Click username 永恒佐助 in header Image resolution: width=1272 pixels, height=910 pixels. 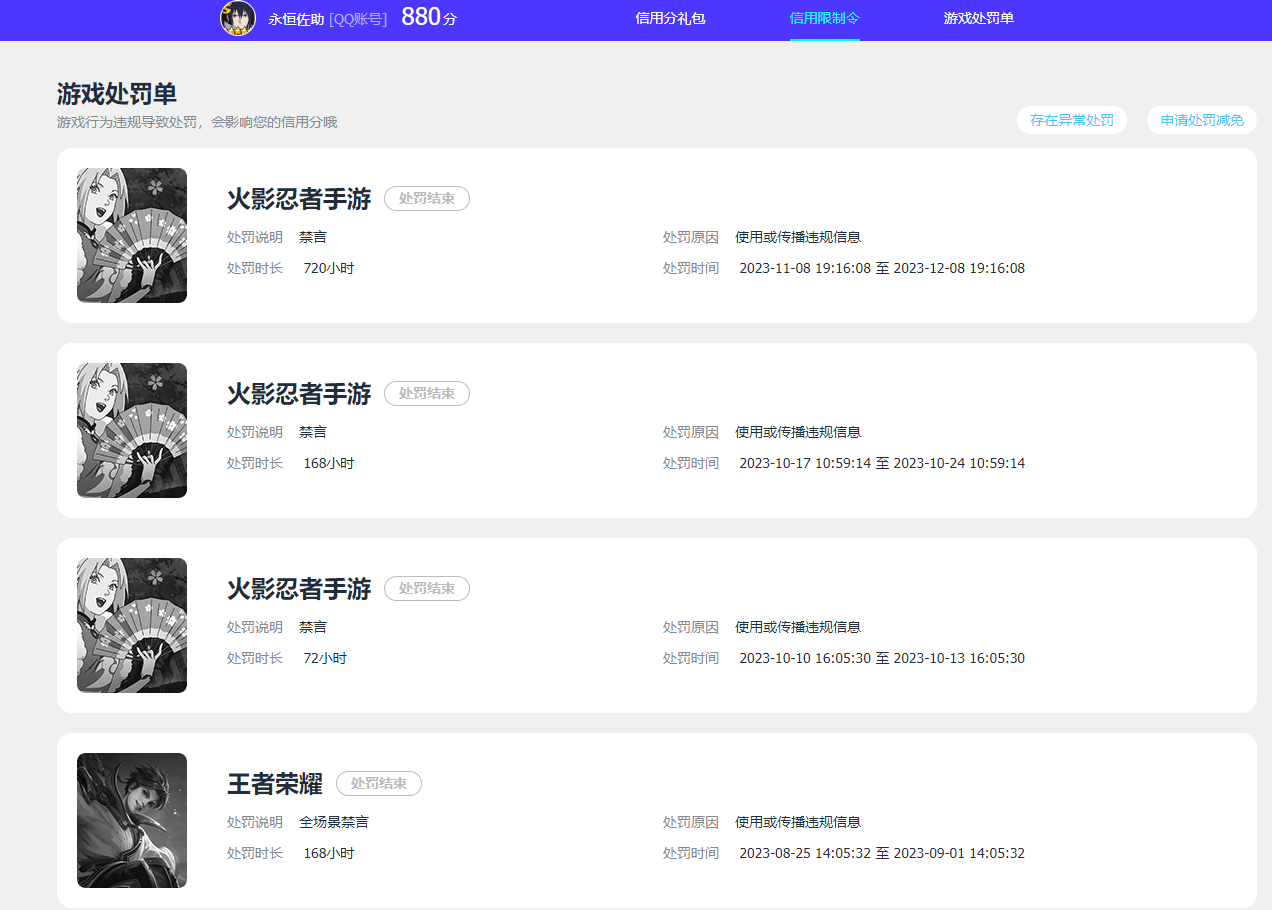tap(296, 19)
